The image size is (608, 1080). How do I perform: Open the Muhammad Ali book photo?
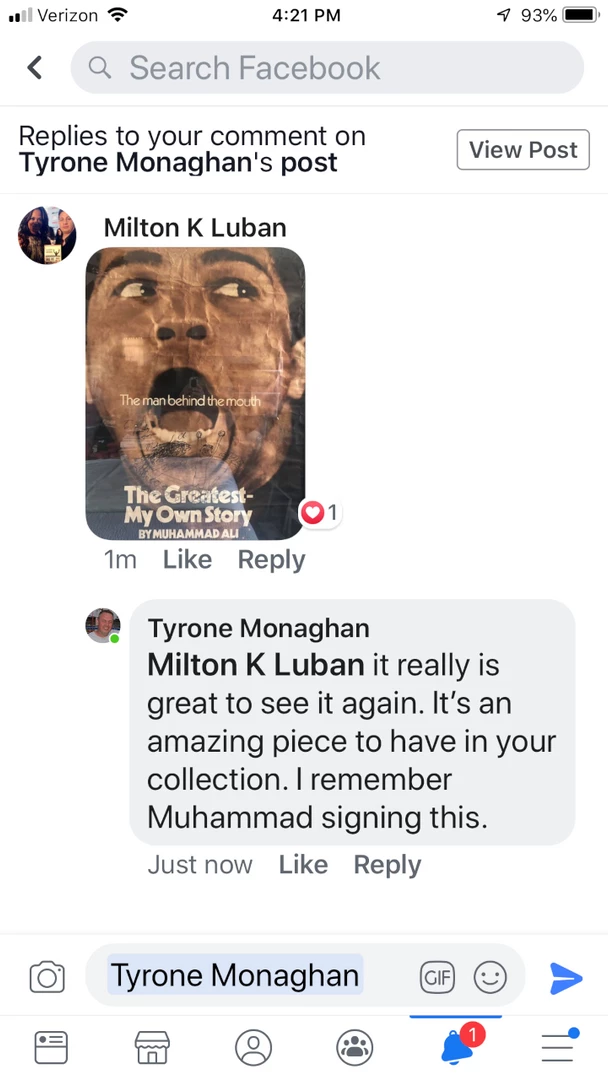pos(195,392)
